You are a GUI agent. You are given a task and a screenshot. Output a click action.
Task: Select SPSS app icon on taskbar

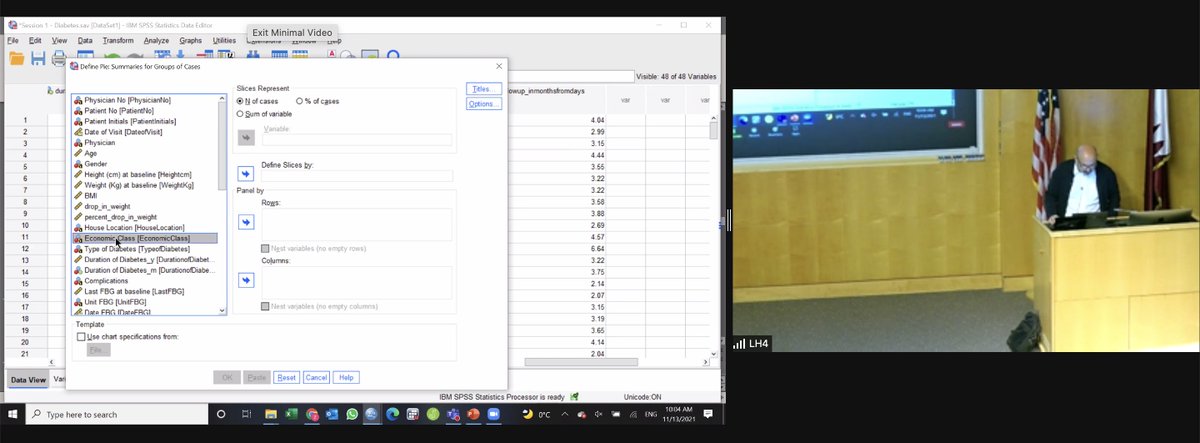(x=372, y=414)
